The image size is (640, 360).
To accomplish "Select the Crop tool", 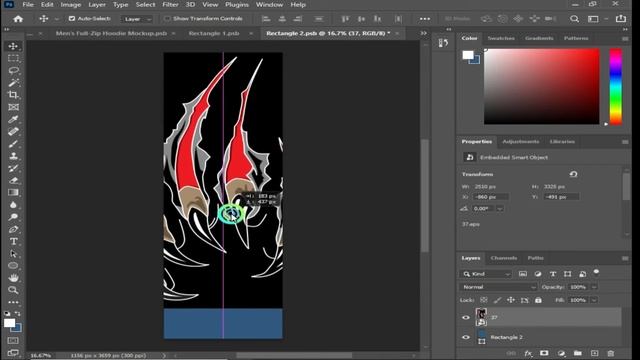I will (13, 95).
